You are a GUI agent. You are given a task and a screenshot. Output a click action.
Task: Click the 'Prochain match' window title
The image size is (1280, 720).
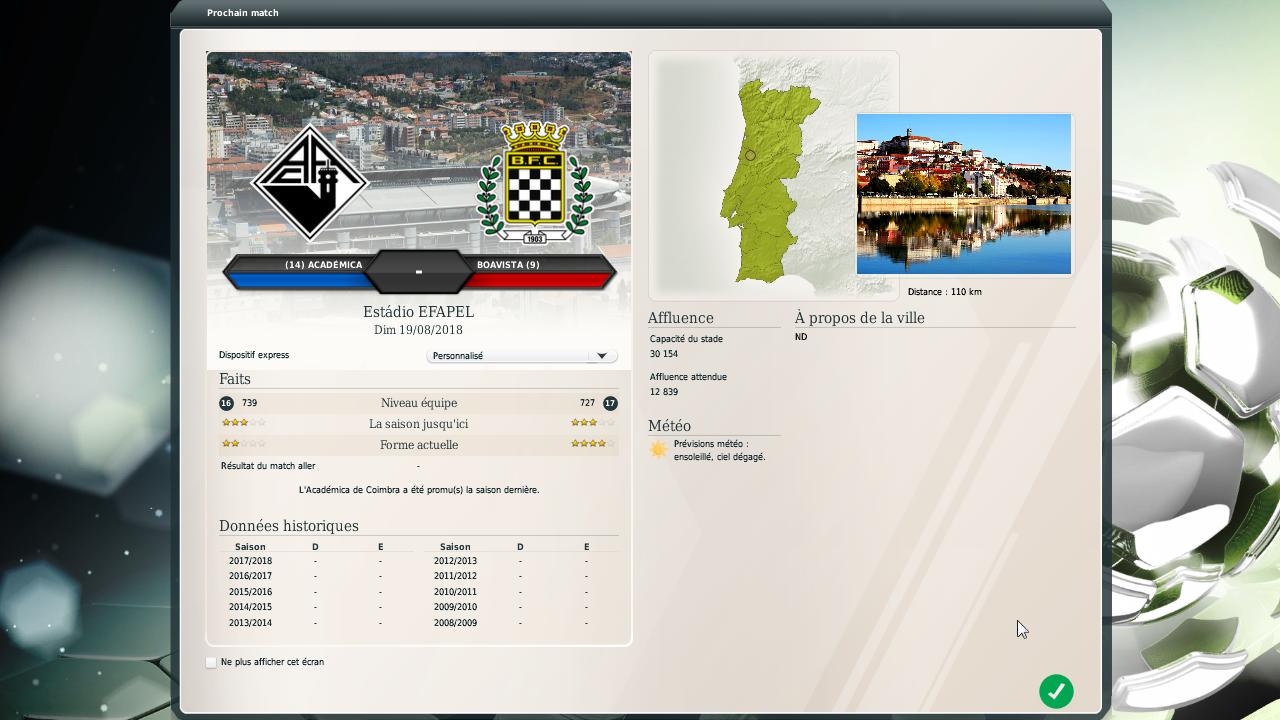click(x=243, y=13)
